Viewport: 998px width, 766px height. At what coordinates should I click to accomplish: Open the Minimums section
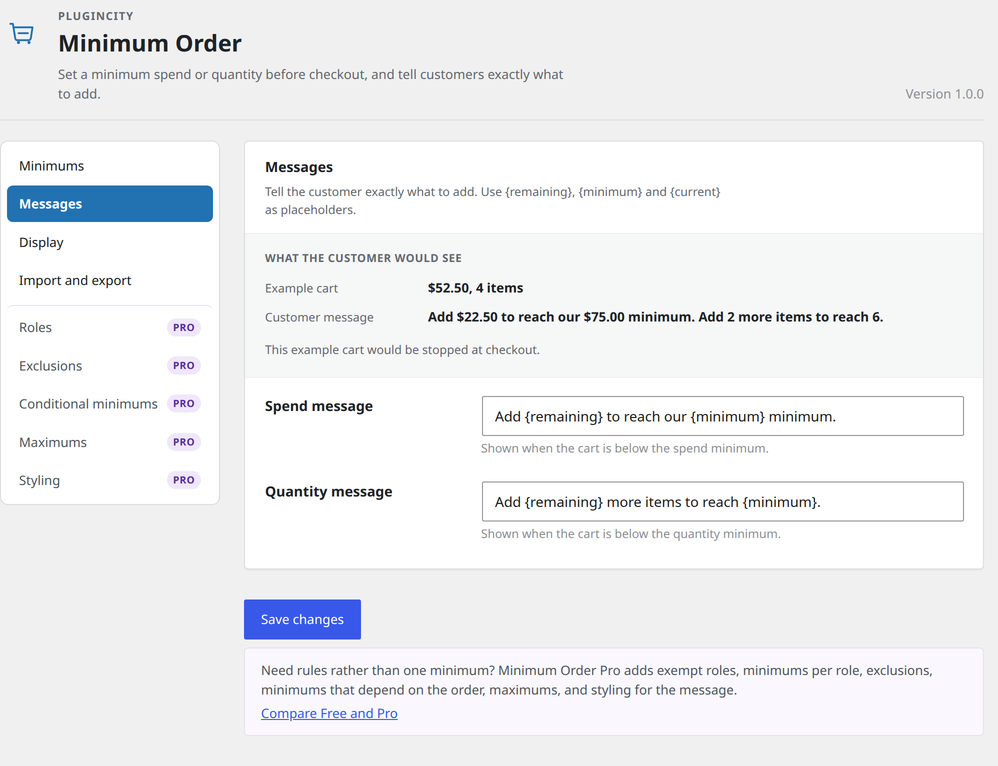click(x=109, y=166)
